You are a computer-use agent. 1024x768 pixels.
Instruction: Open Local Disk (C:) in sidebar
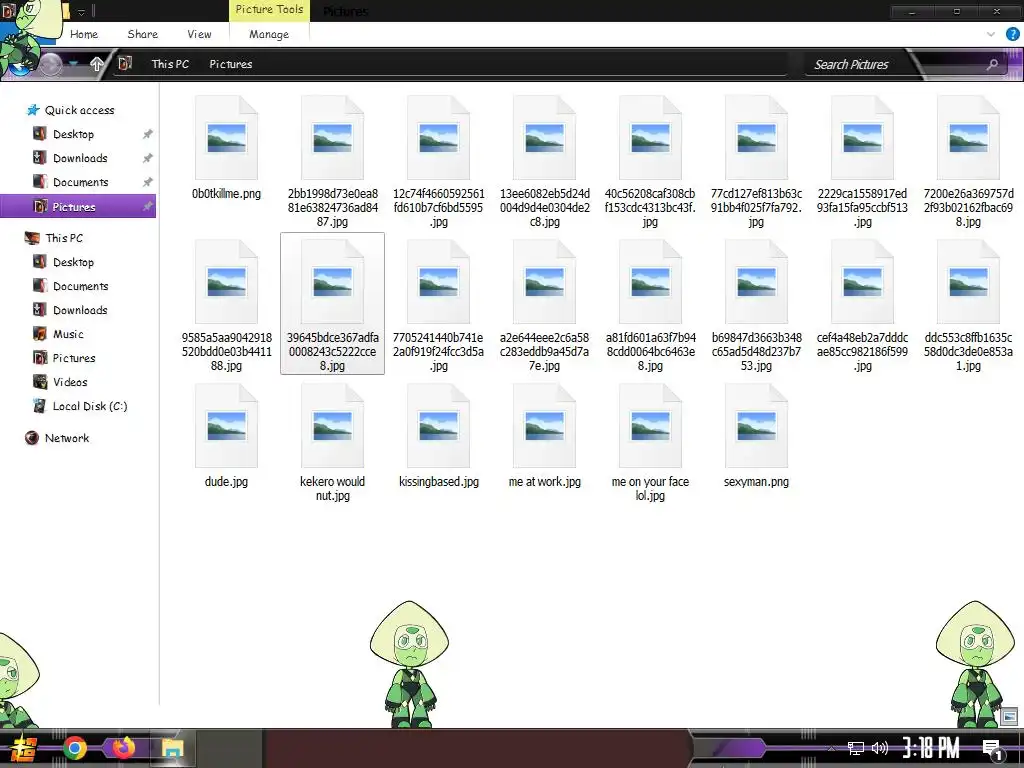point(89,406)
